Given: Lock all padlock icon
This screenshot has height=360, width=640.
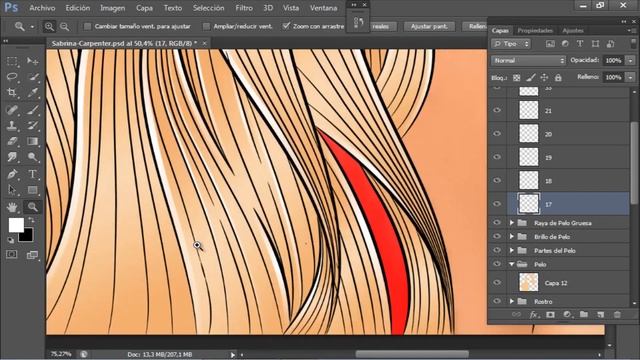Looking at the screenshot, I should click(x=558, y=78).
